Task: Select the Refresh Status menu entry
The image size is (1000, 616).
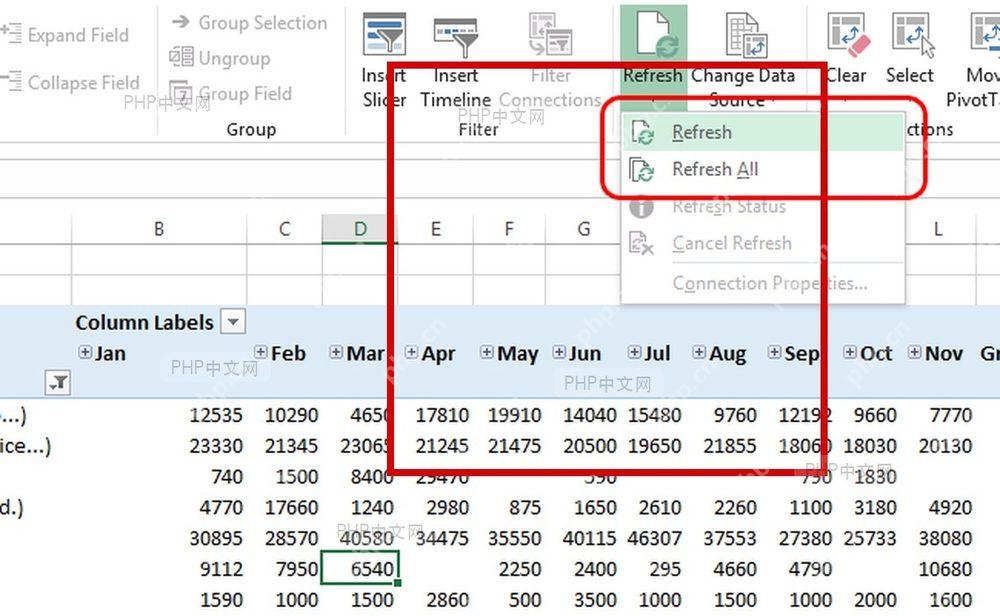Action: [x=763, y=207]
